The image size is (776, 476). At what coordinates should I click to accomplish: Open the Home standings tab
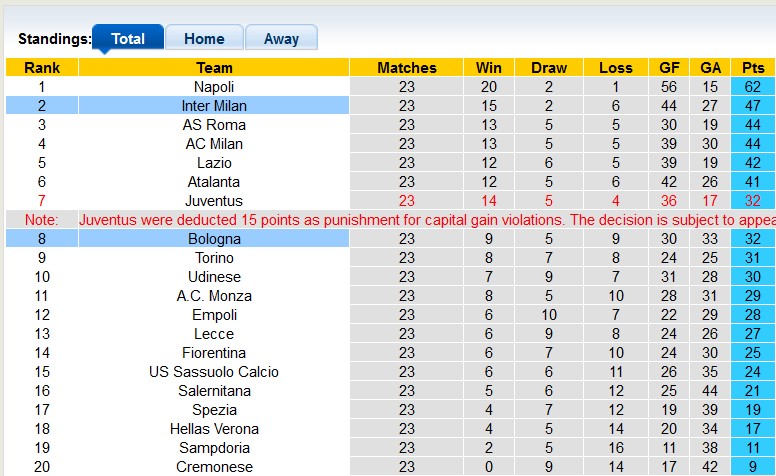pyautogui.click(x=204, y=39)
